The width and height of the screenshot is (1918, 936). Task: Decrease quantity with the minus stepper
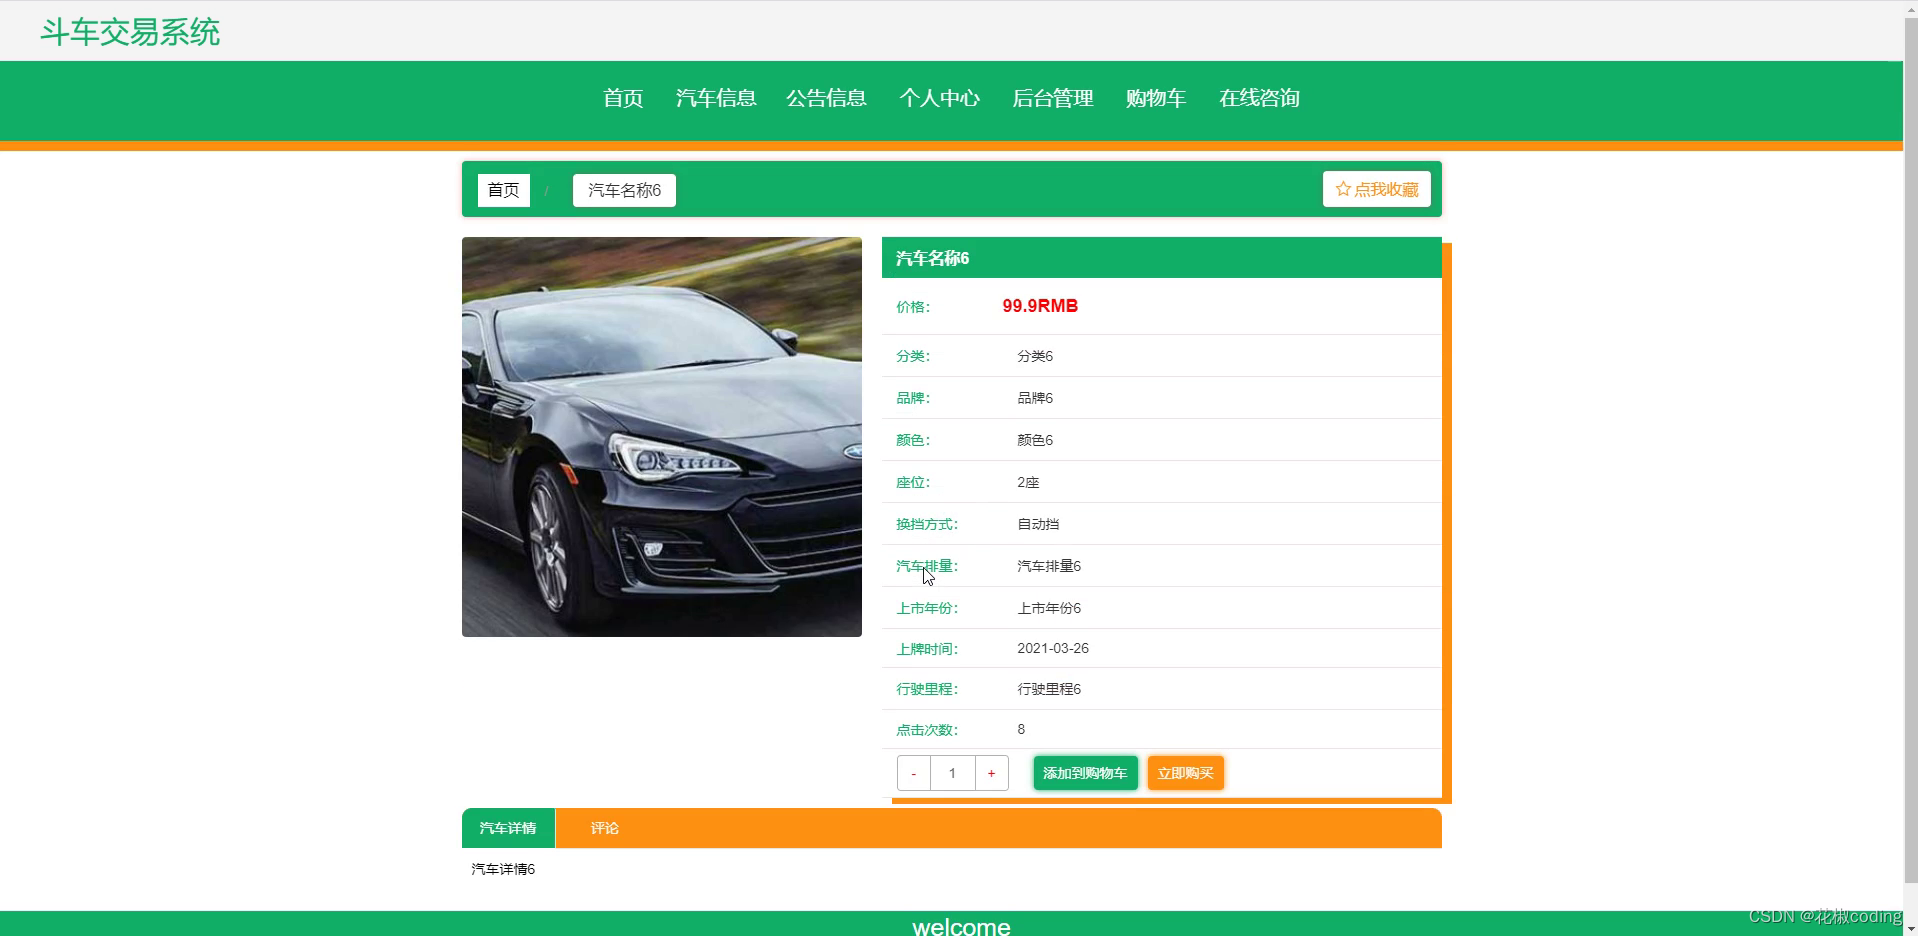click(x=913, y=772)
